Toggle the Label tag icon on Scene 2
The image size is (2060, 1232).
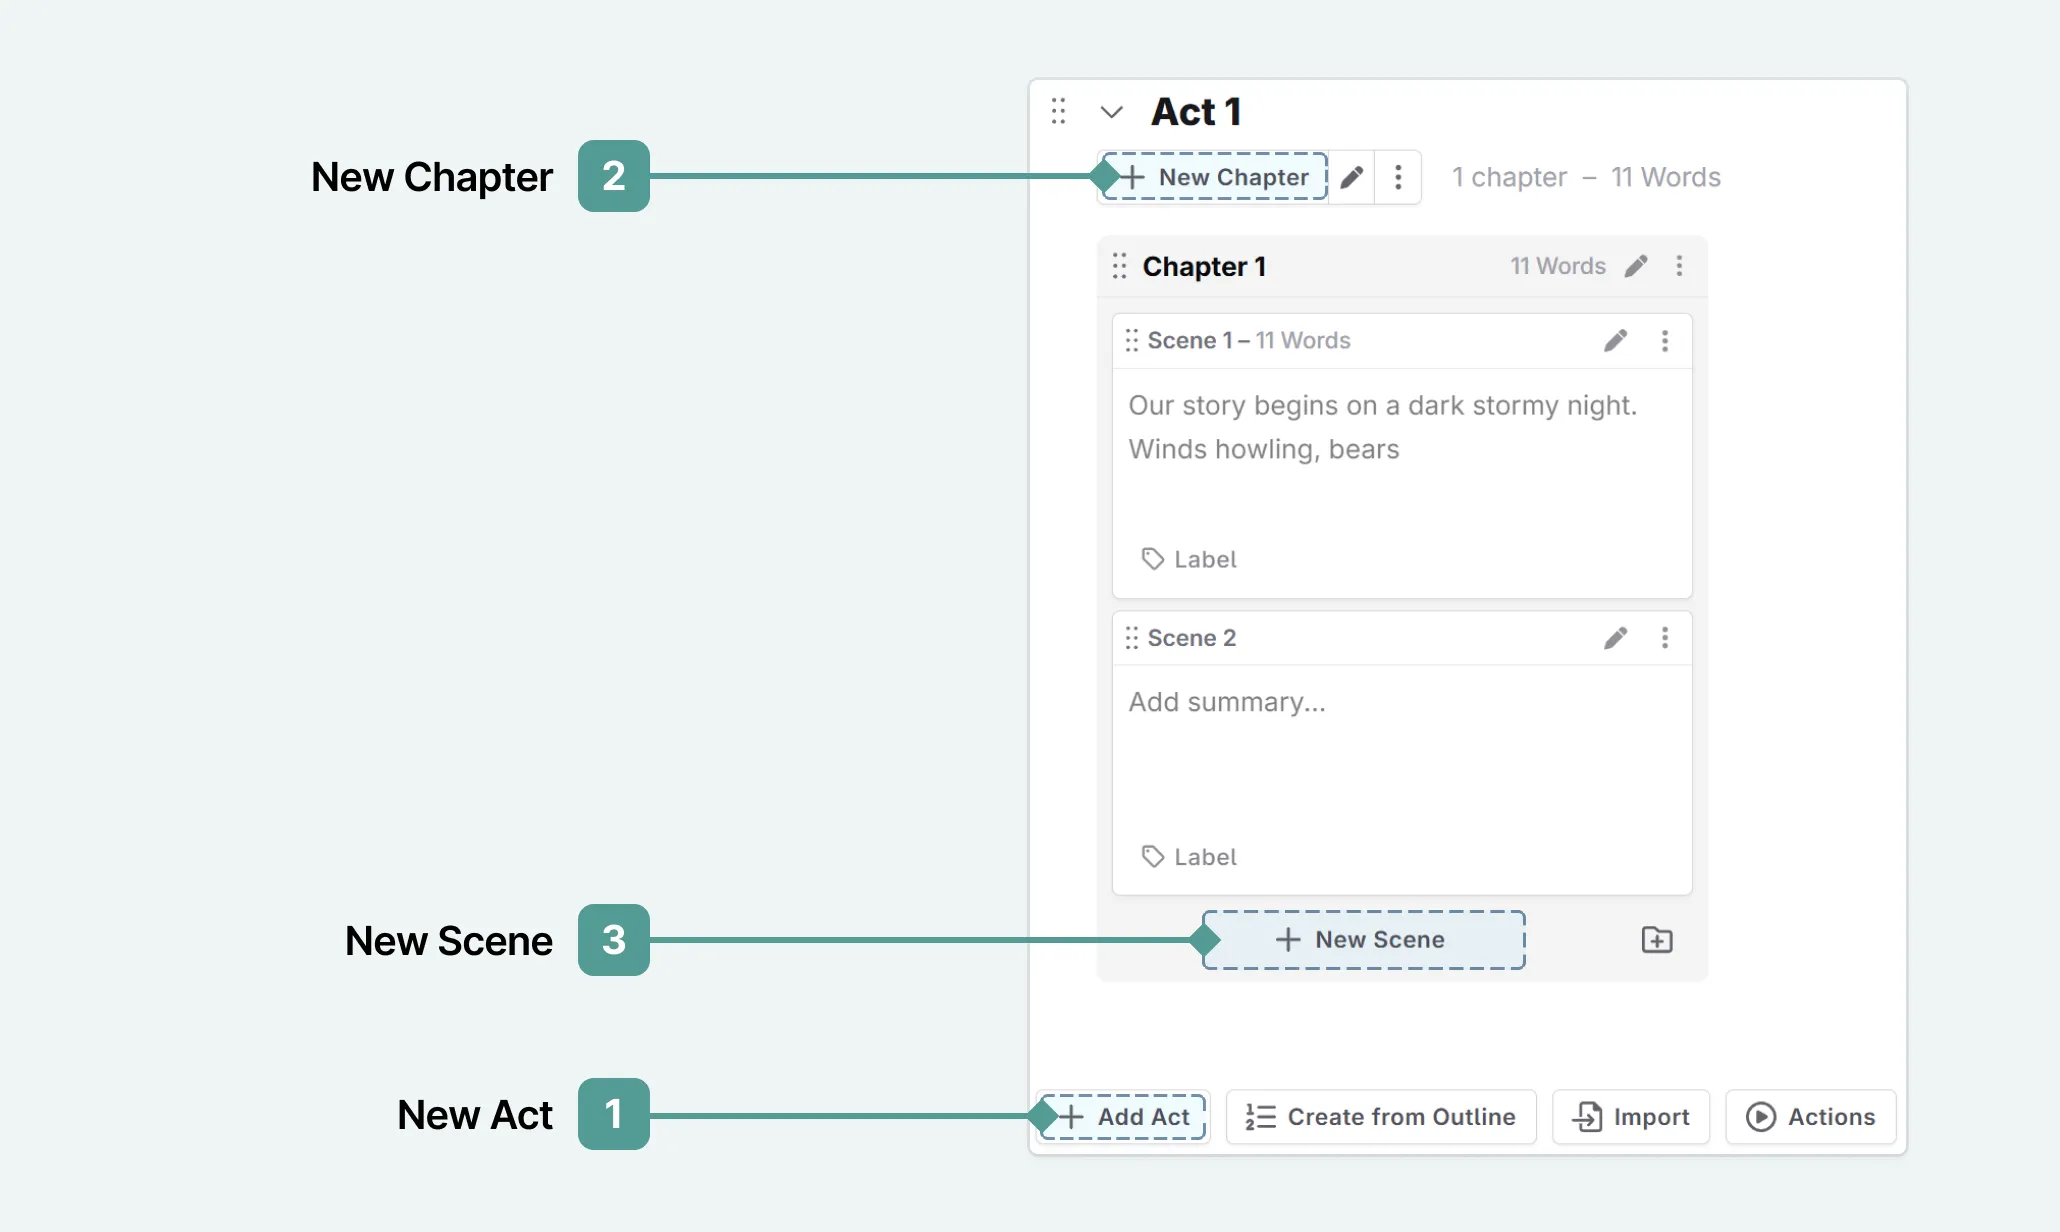[1152, 857]
